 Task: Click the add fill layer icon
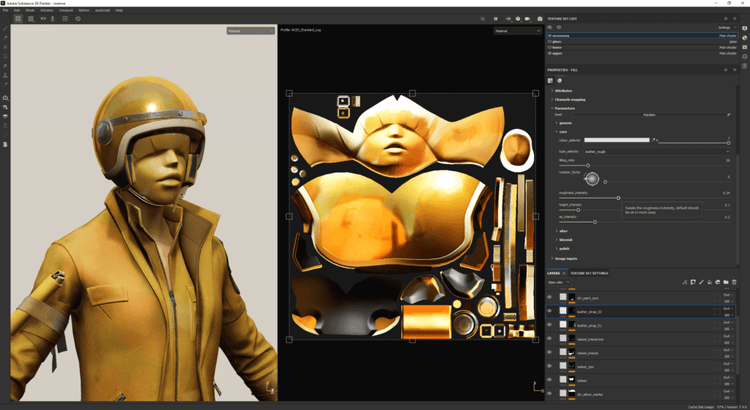709,283
